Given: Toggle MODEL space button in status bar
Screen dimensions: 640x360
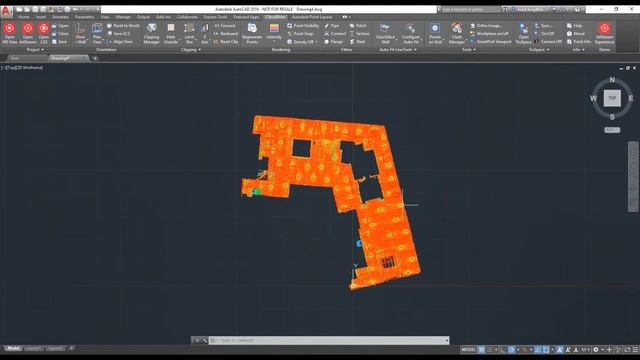Looking at the screenshot, I should pyautogui.click(x=468, y=350).
